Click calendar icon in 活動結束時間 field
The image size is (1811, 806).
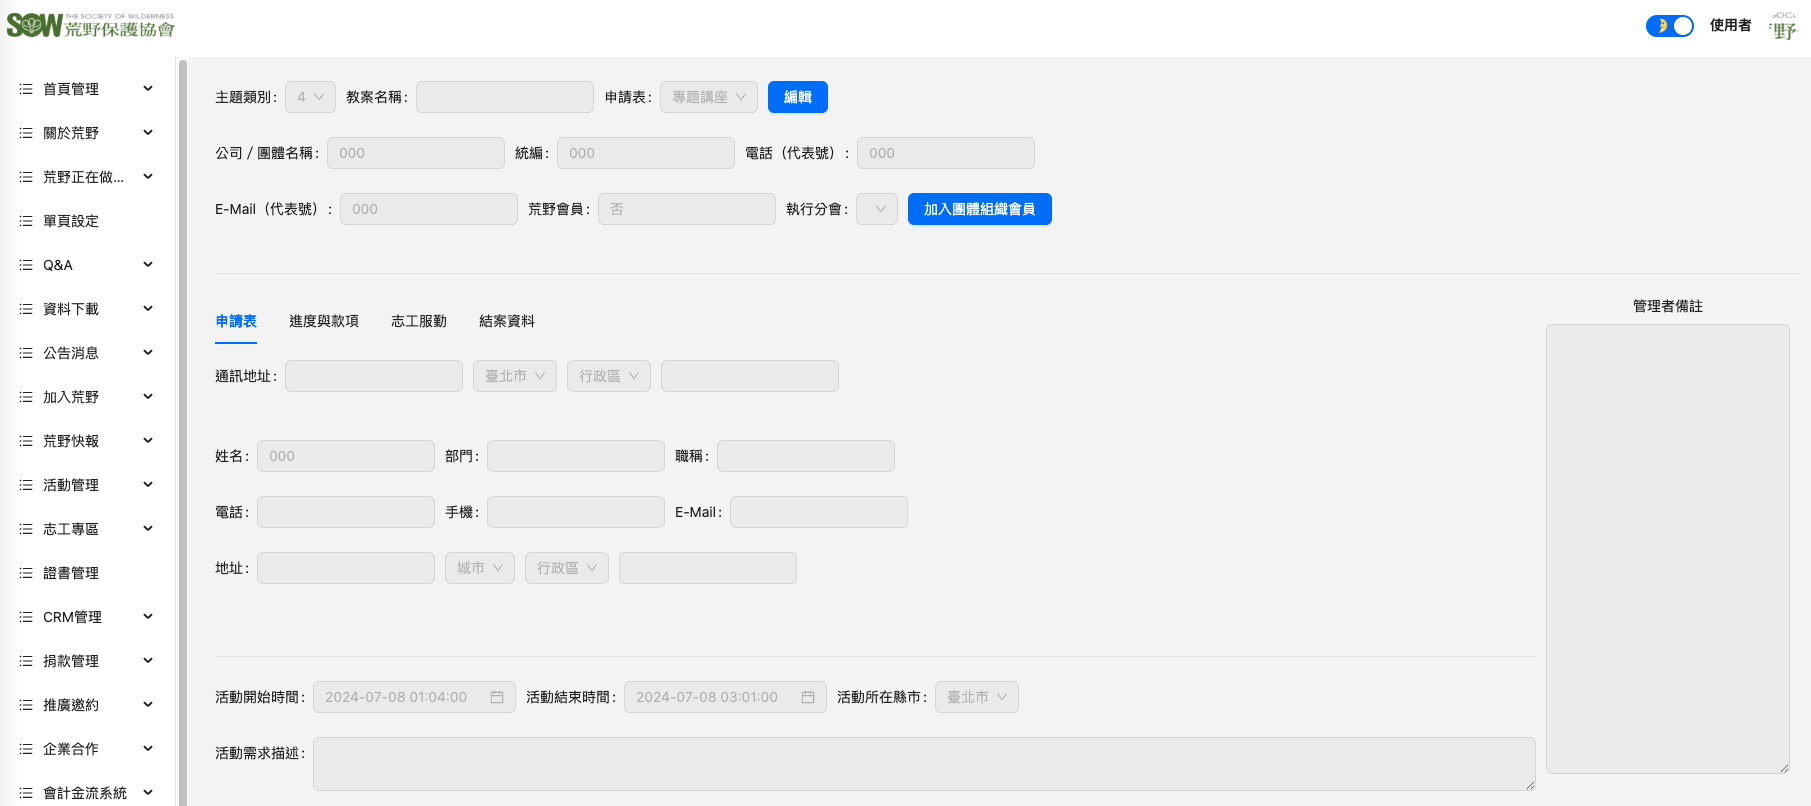pos(808,697)
